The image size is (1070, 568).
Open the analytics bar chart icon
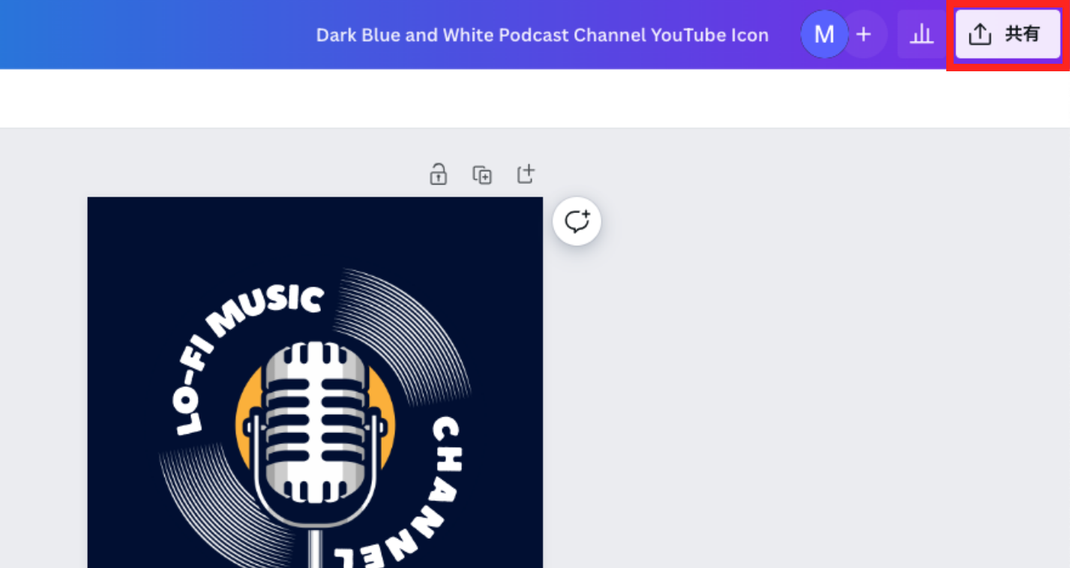[921, 34]
